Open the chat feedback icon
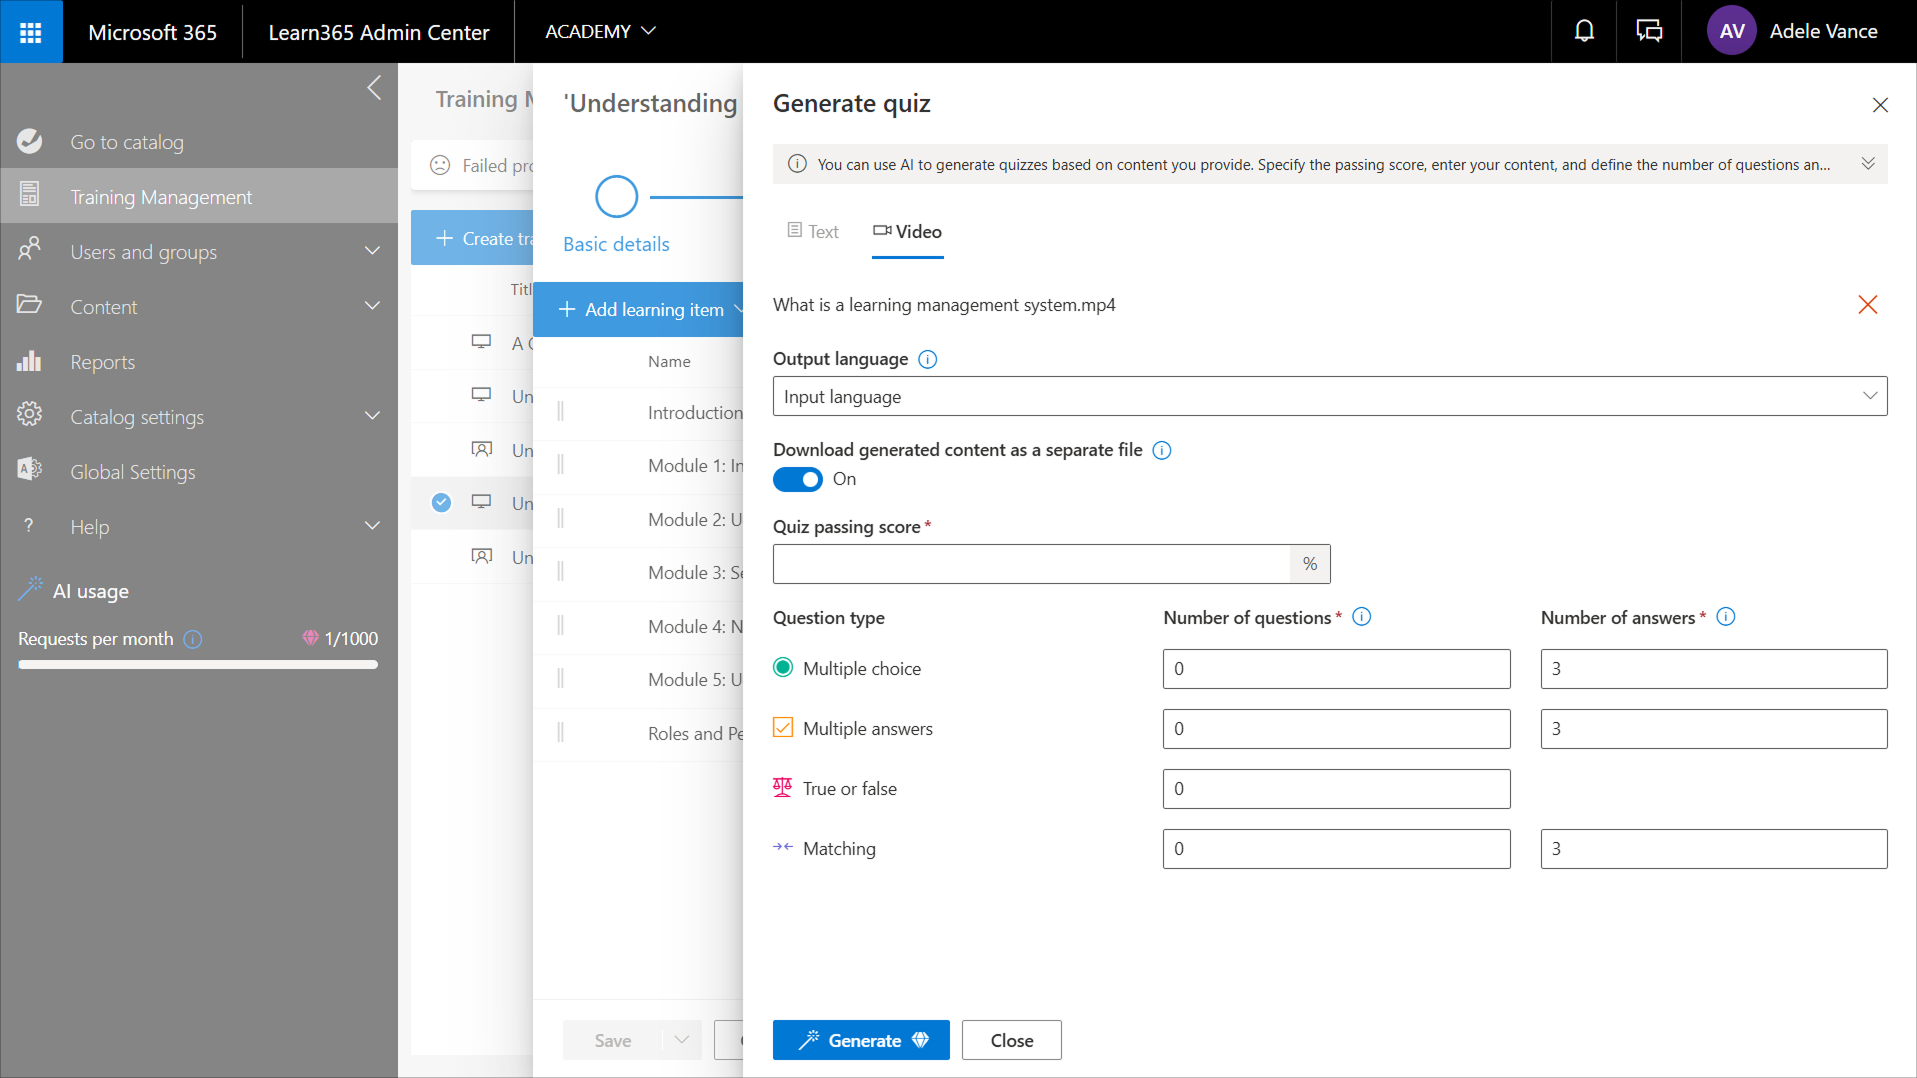 tap(1649, 32)
